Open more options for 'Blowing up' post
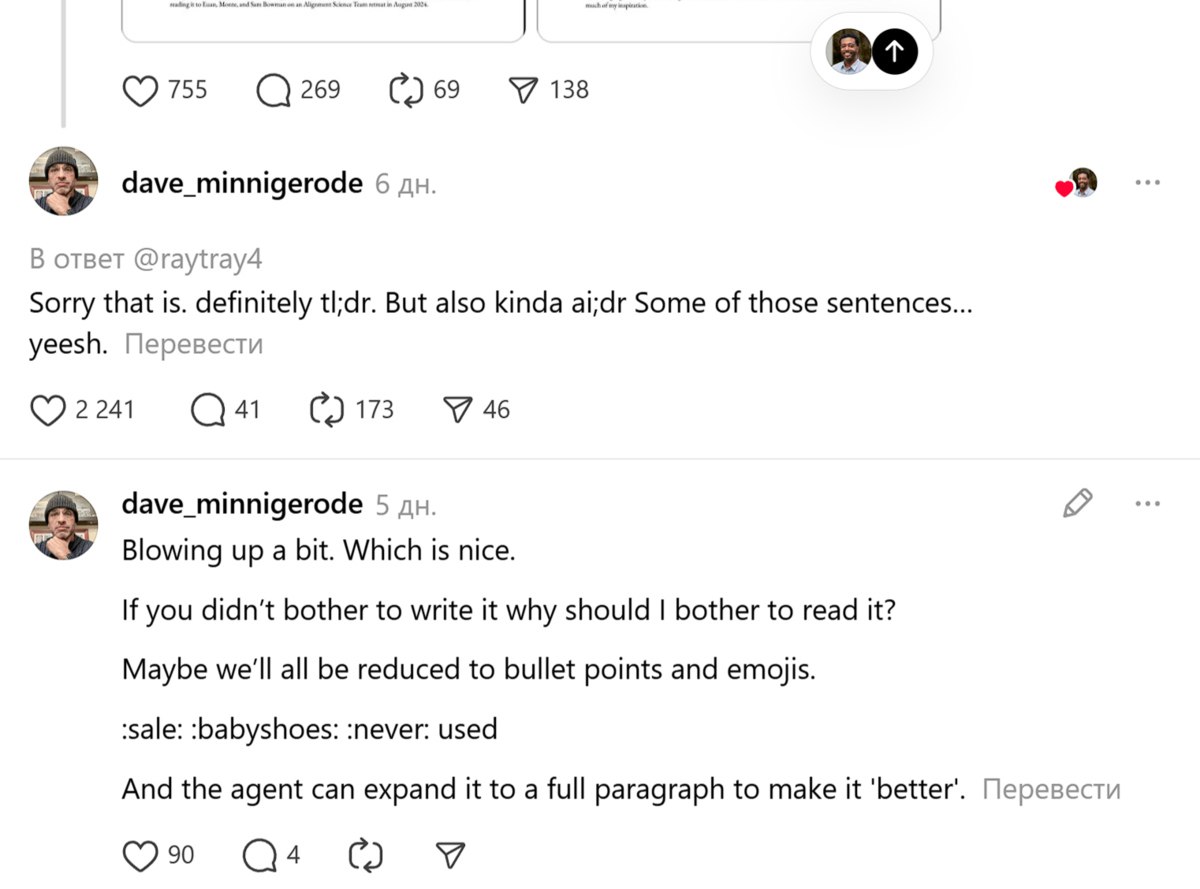The image size is (1200, 889). coord(1147,503)
